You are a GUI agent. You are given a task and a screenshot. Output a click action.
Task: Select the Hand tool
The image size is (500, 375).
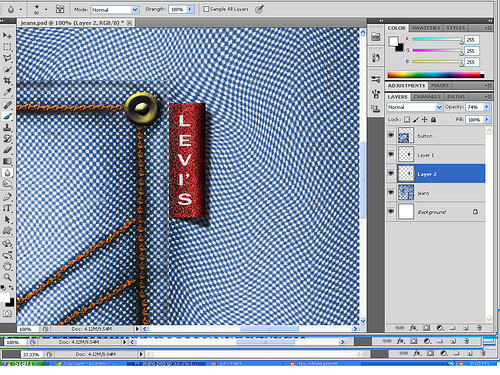click(x=7, y=266)
